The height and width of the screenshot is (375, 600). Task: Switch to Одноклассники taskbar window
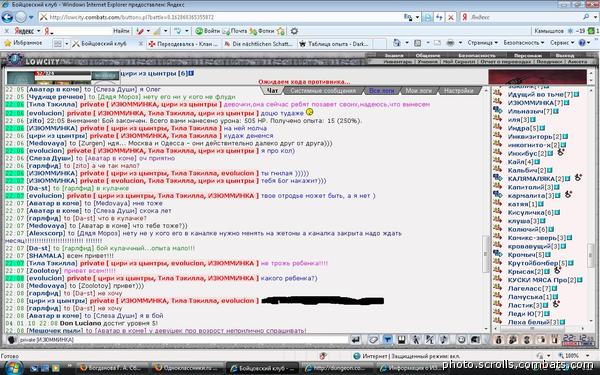pos(187,368)
